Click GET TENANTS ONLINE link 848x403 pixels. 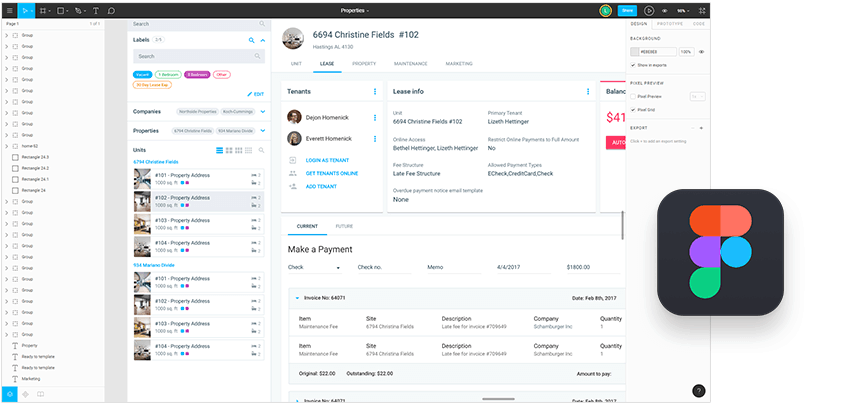[332, 174]
